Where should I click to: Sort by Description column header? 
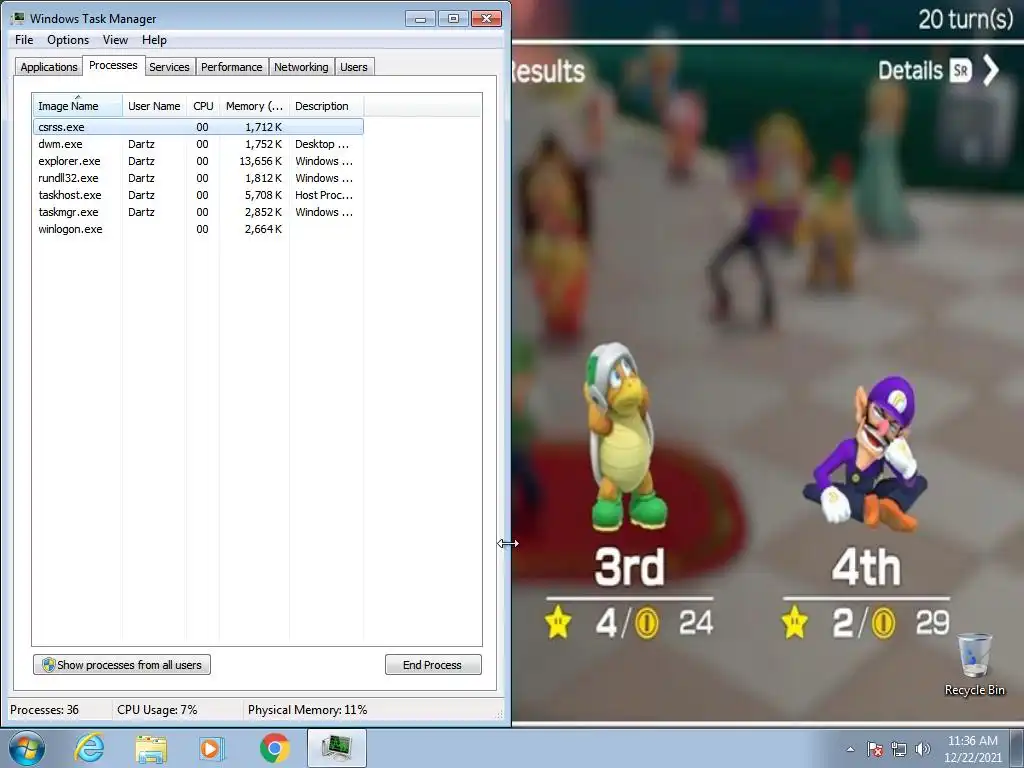click(x=326, y=106)
